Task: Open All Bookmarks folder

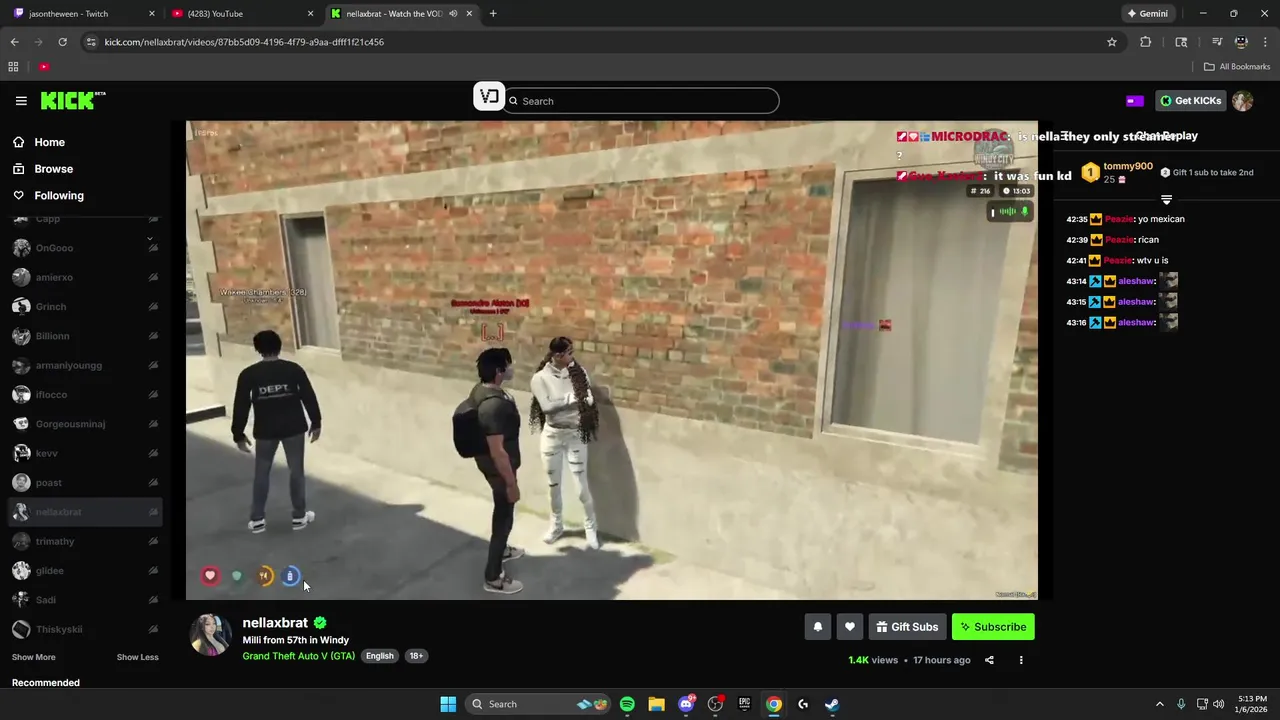Action: (x=1237, y=67)
